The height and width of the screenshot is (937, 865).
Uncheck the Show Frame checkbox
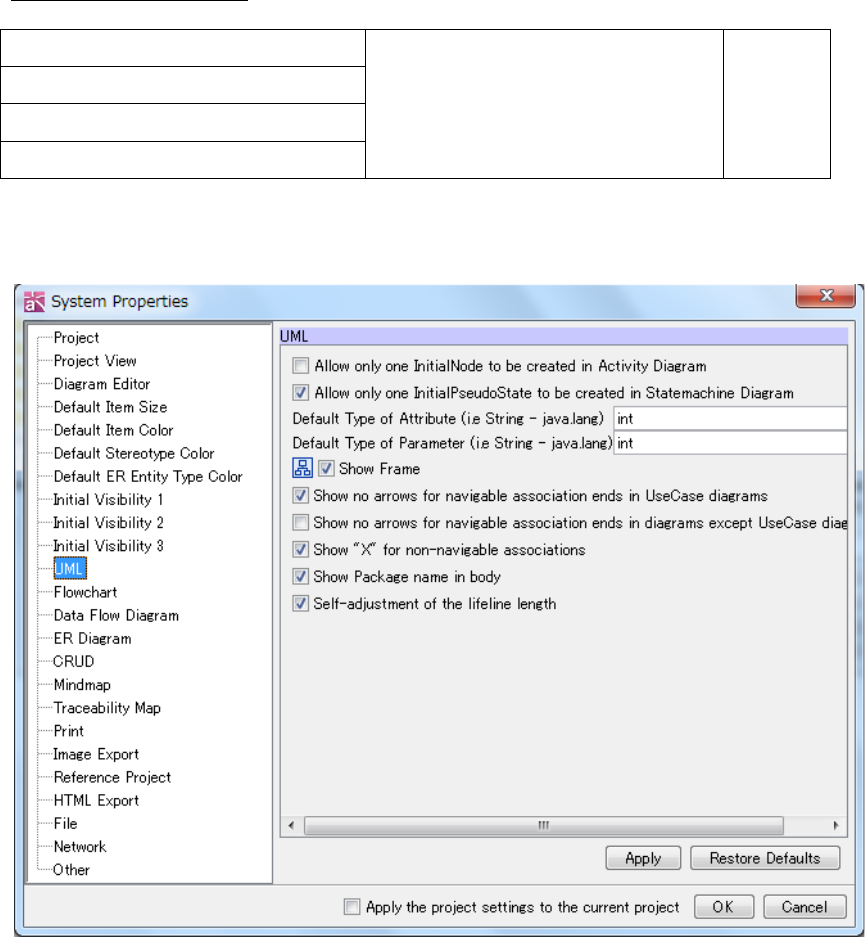326,468
